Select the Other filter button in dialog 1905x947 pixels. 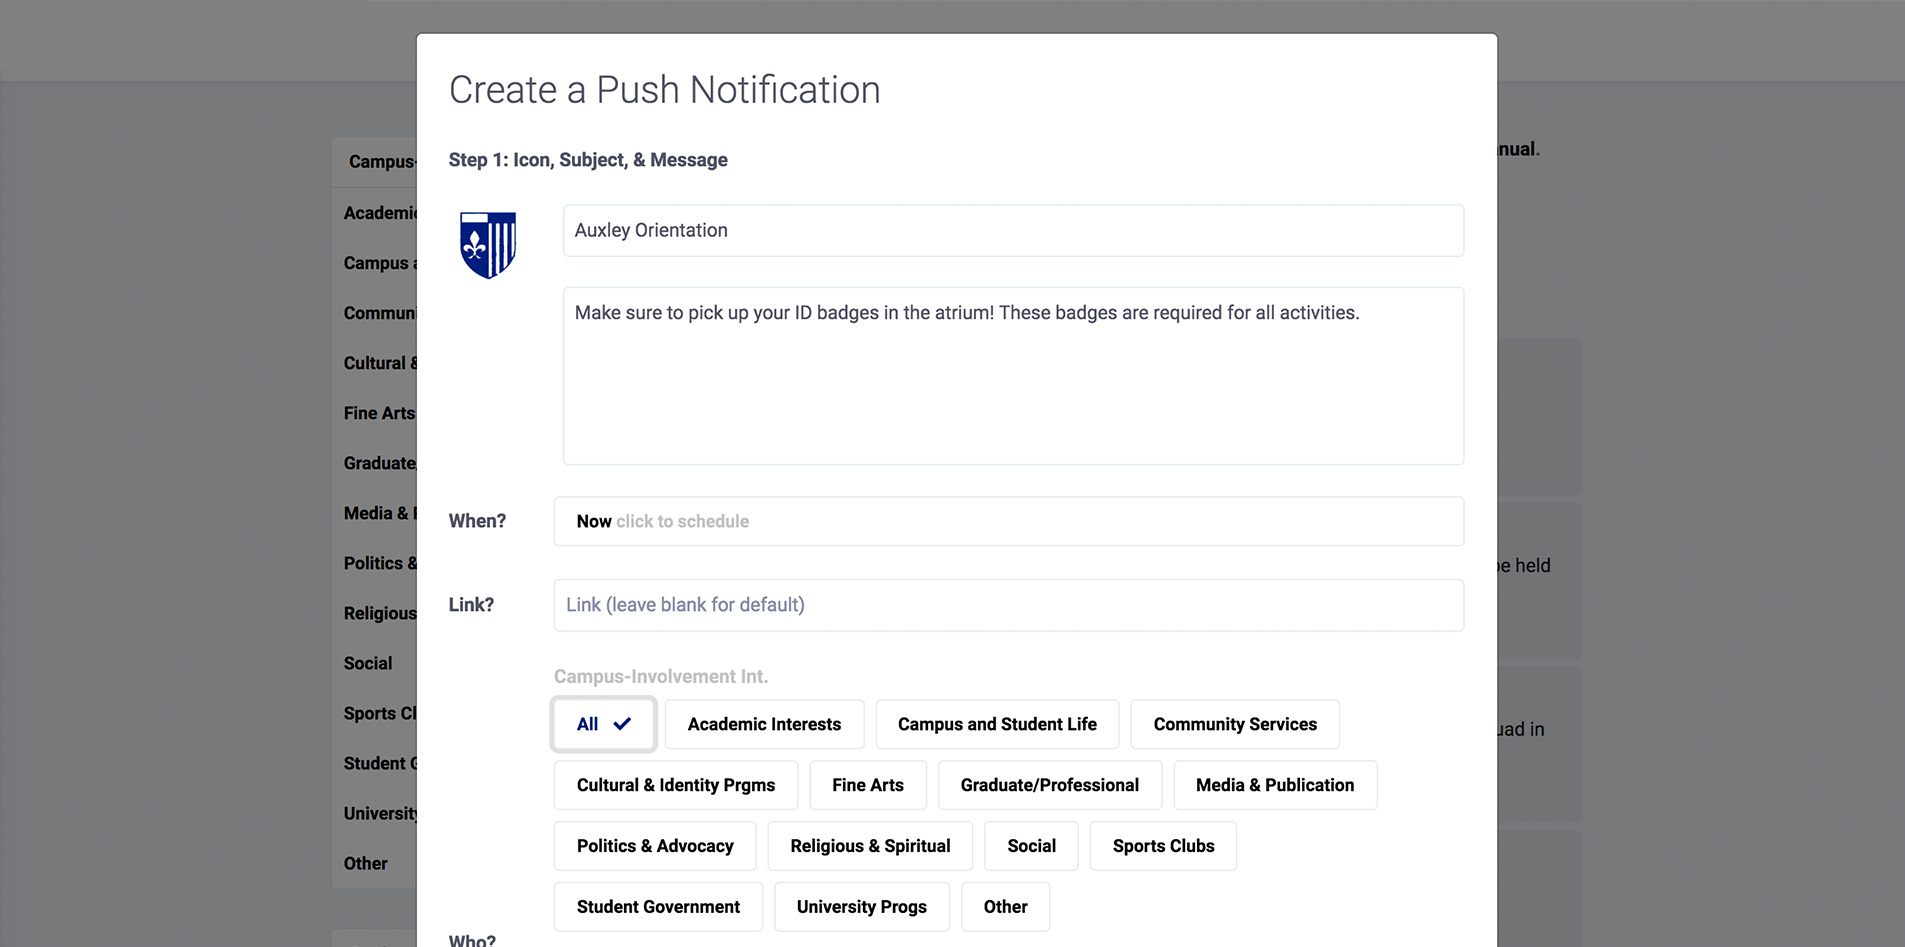(1005, 907)
